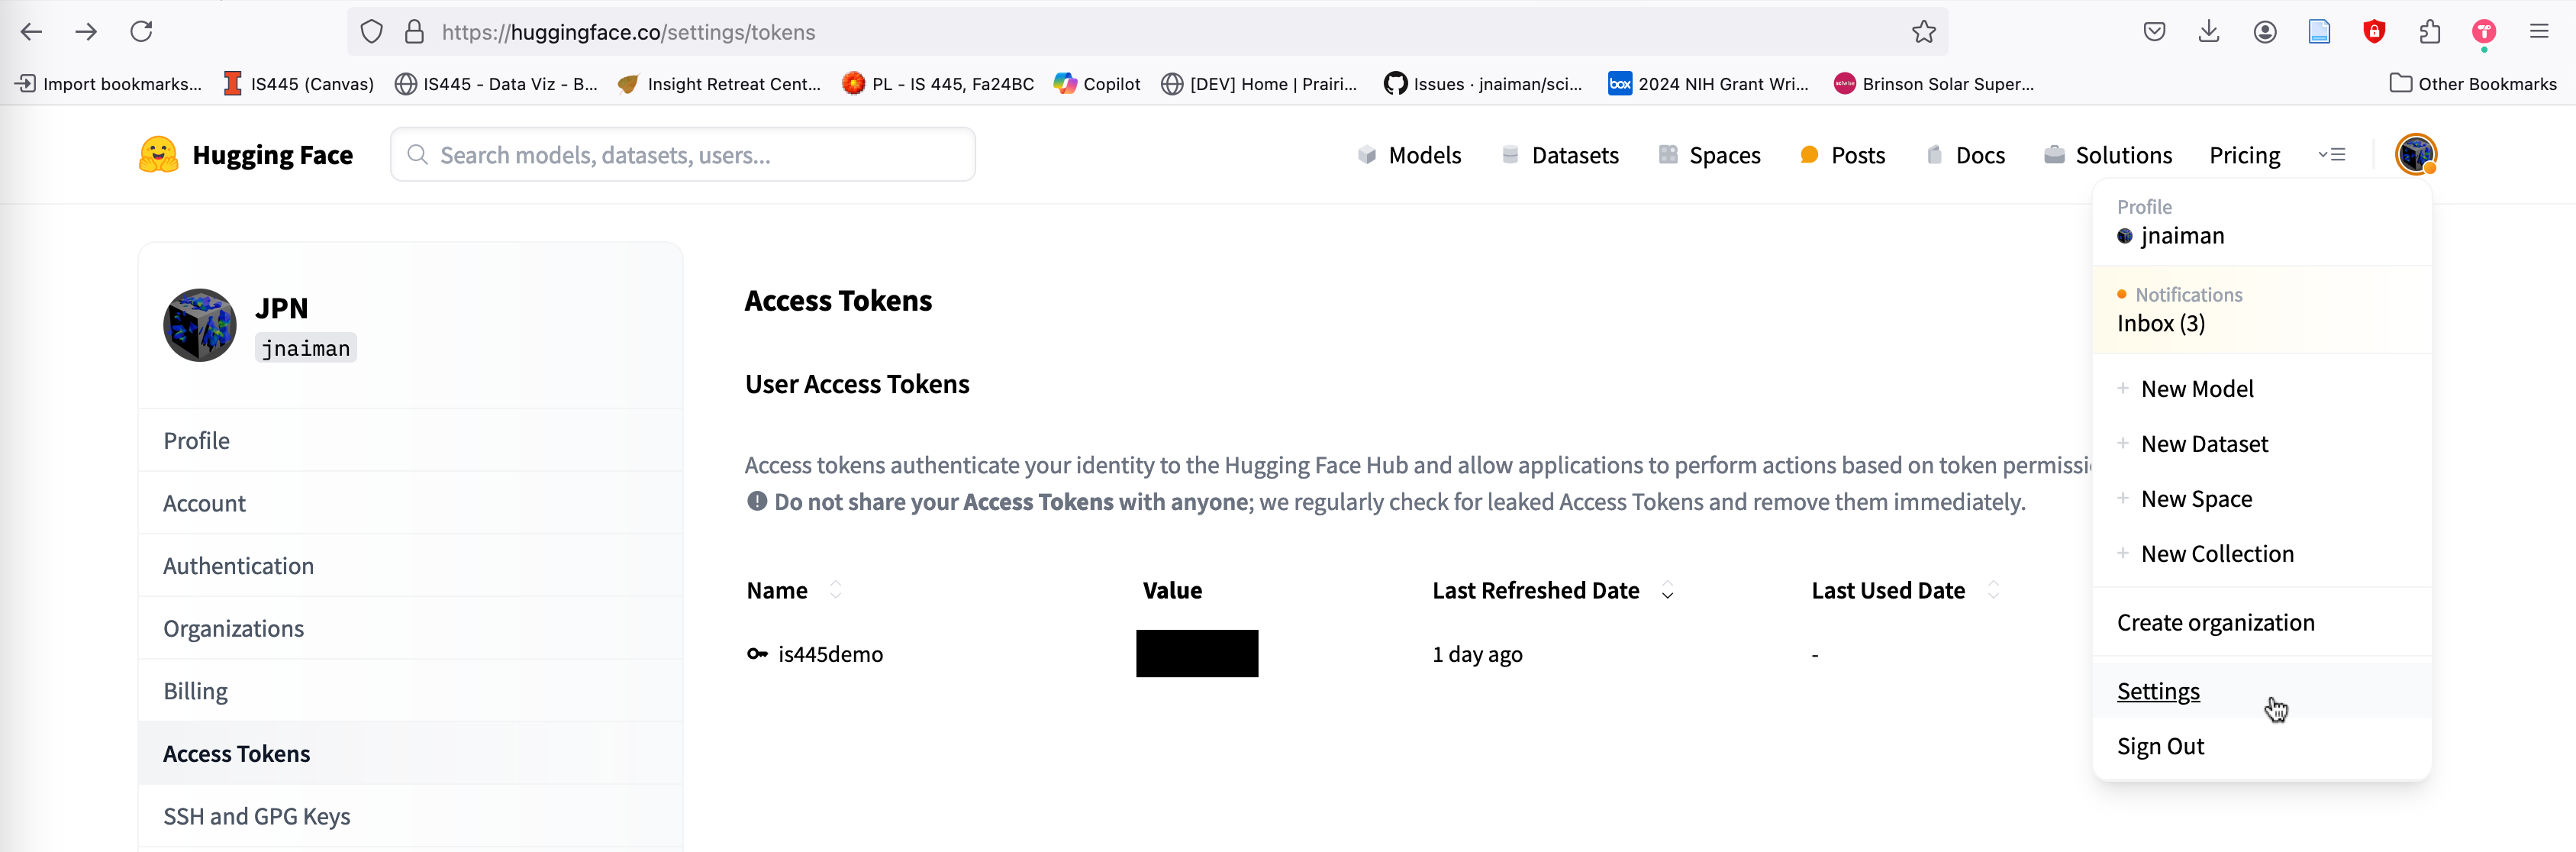Sort tokens by Name column
Viewport: 2576px width, 852px height.
pyautogui.click(x=835, y=591)
